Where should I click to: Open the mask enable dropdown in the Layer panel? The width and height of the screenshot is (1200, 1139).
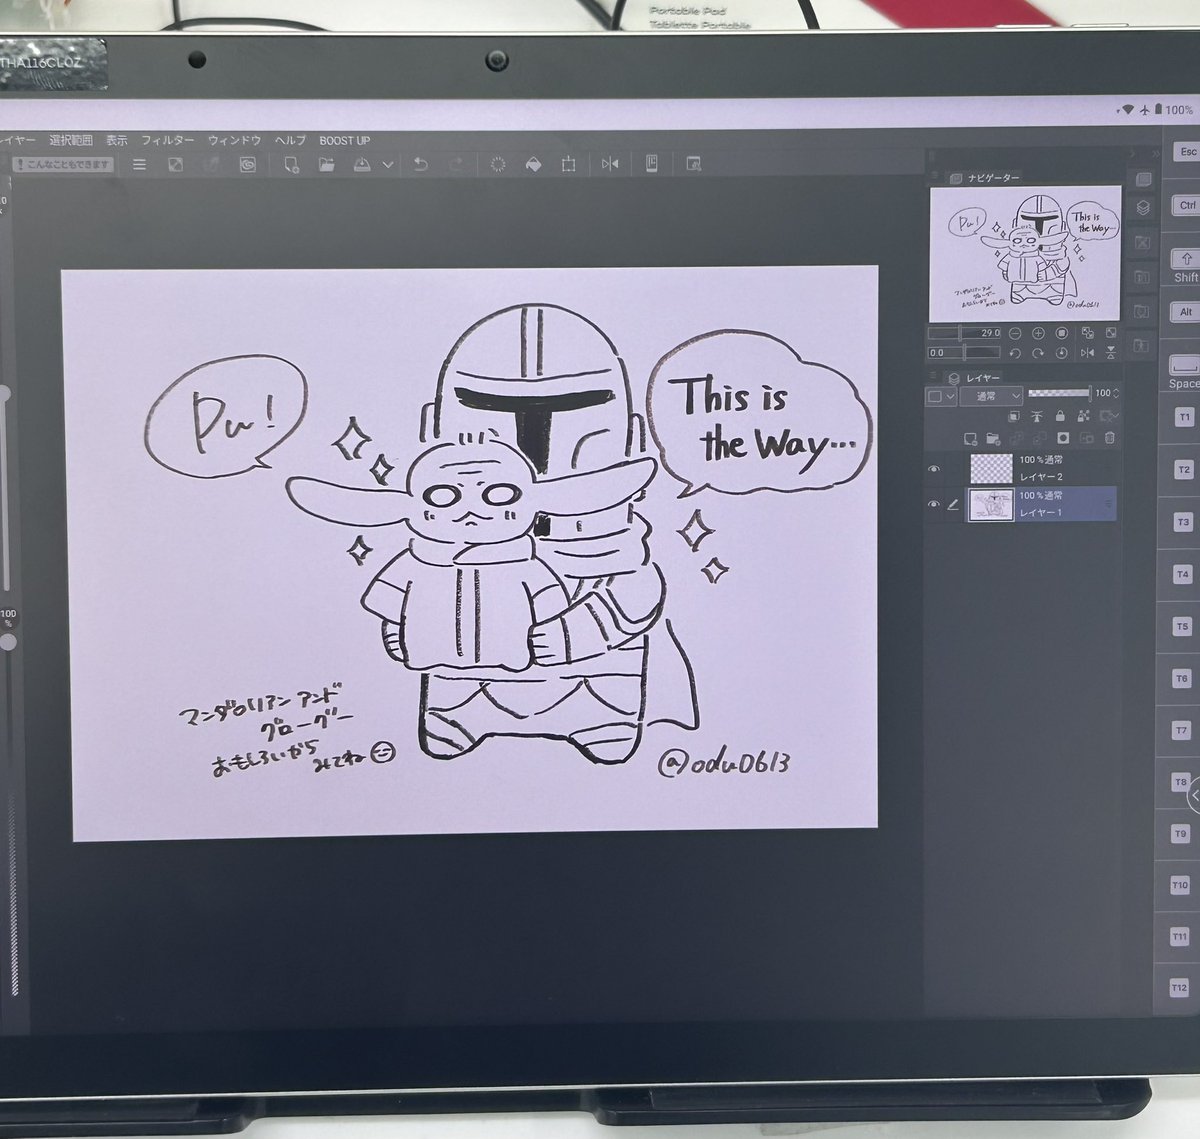1108,416
